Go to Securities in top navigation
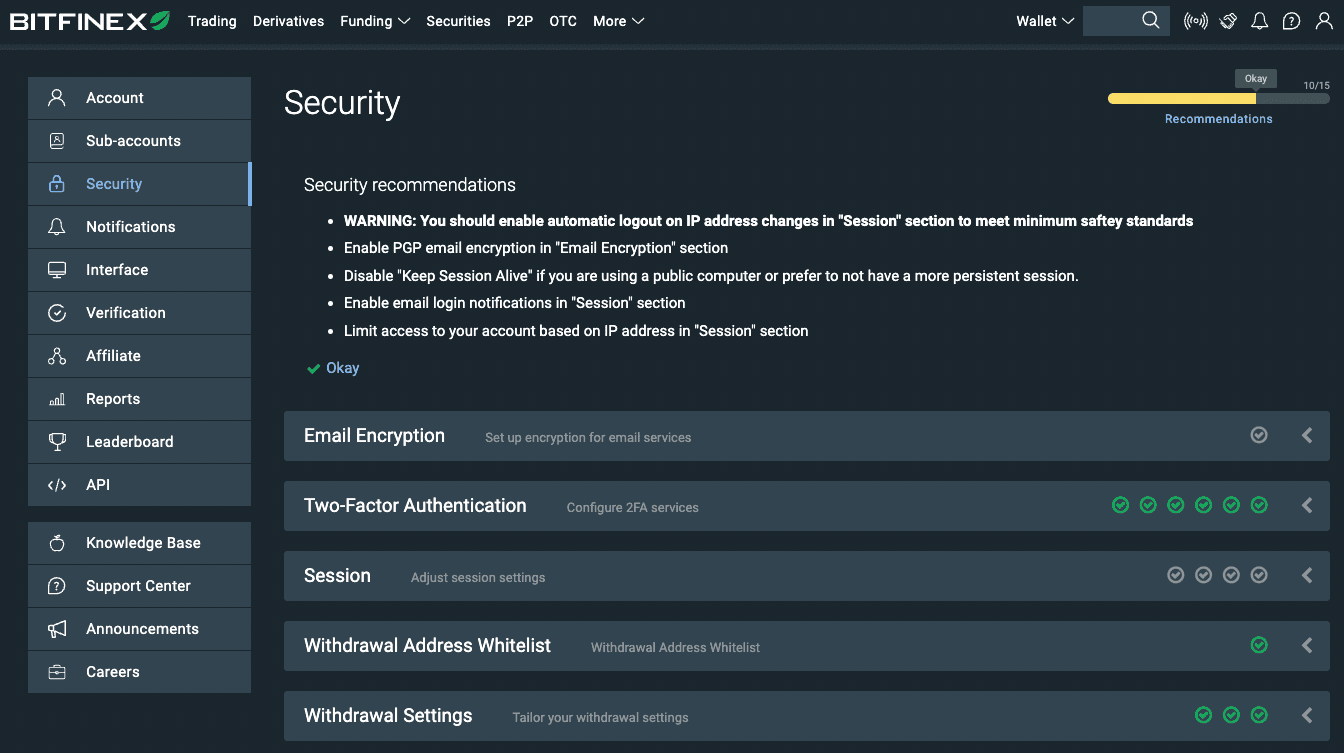This screenshot has width=1344, height=753. [458, 21]
